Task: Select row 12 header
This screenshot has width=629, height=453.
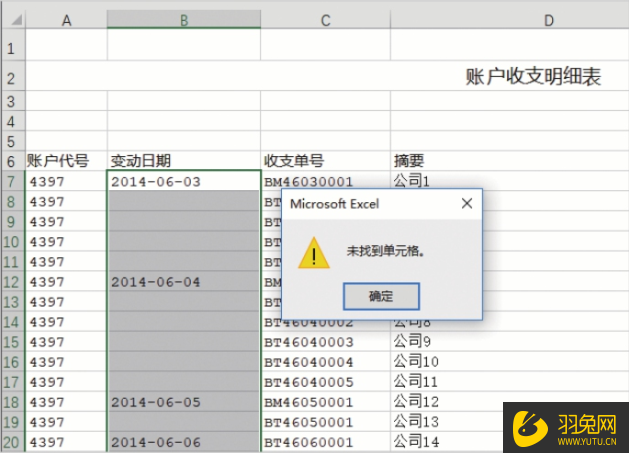Action: point(11,282)
